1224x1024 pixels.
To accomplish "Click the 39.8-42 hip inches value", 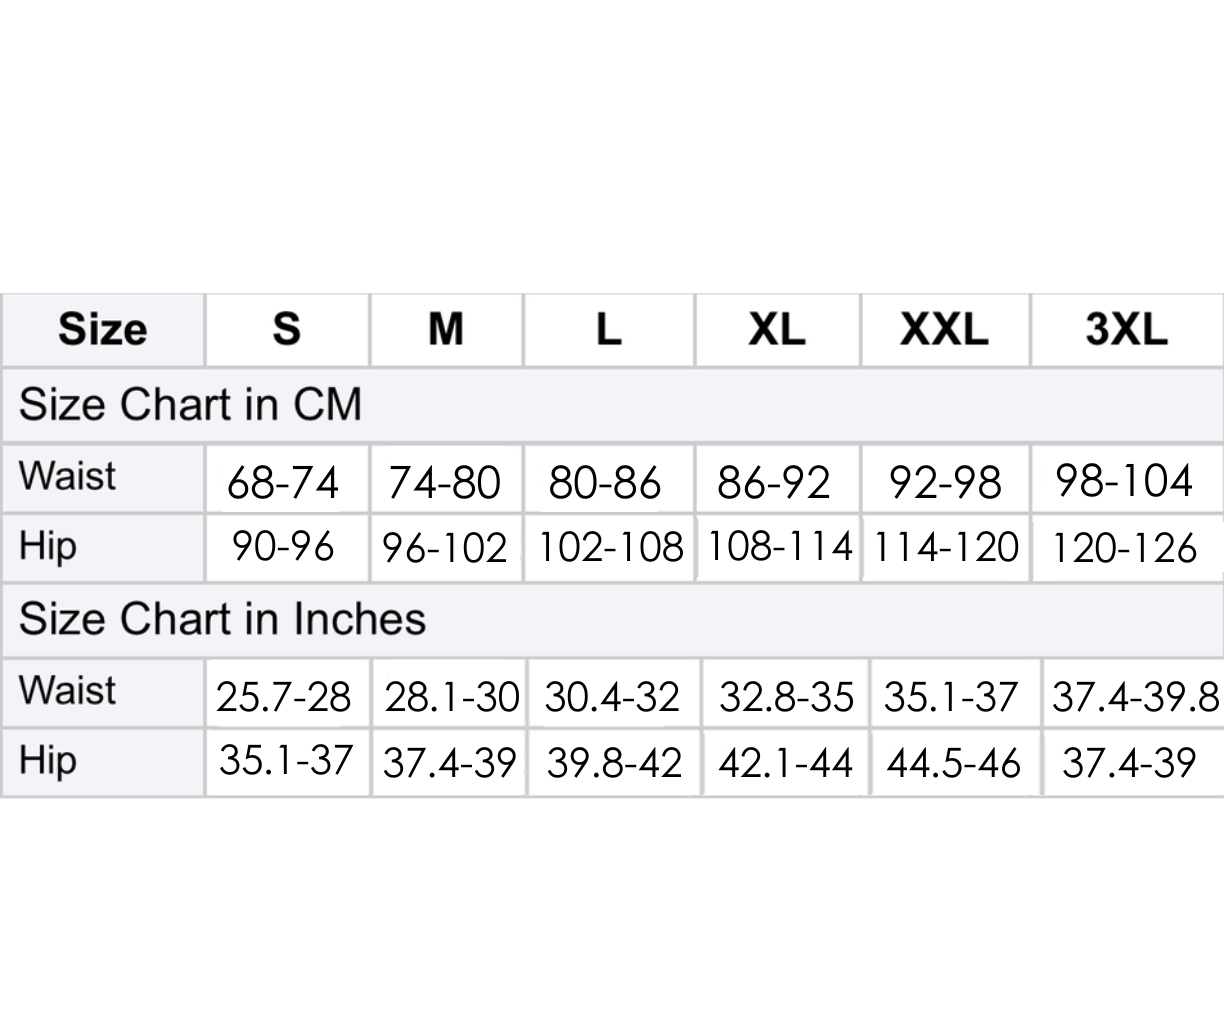I will pyautogui.click(x=614, y=764).
